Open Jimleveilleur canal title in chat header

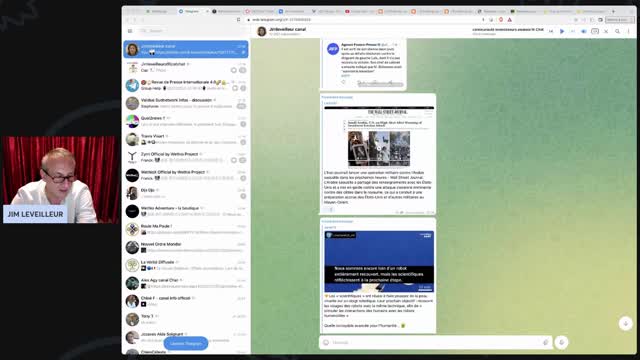point(287,29)
